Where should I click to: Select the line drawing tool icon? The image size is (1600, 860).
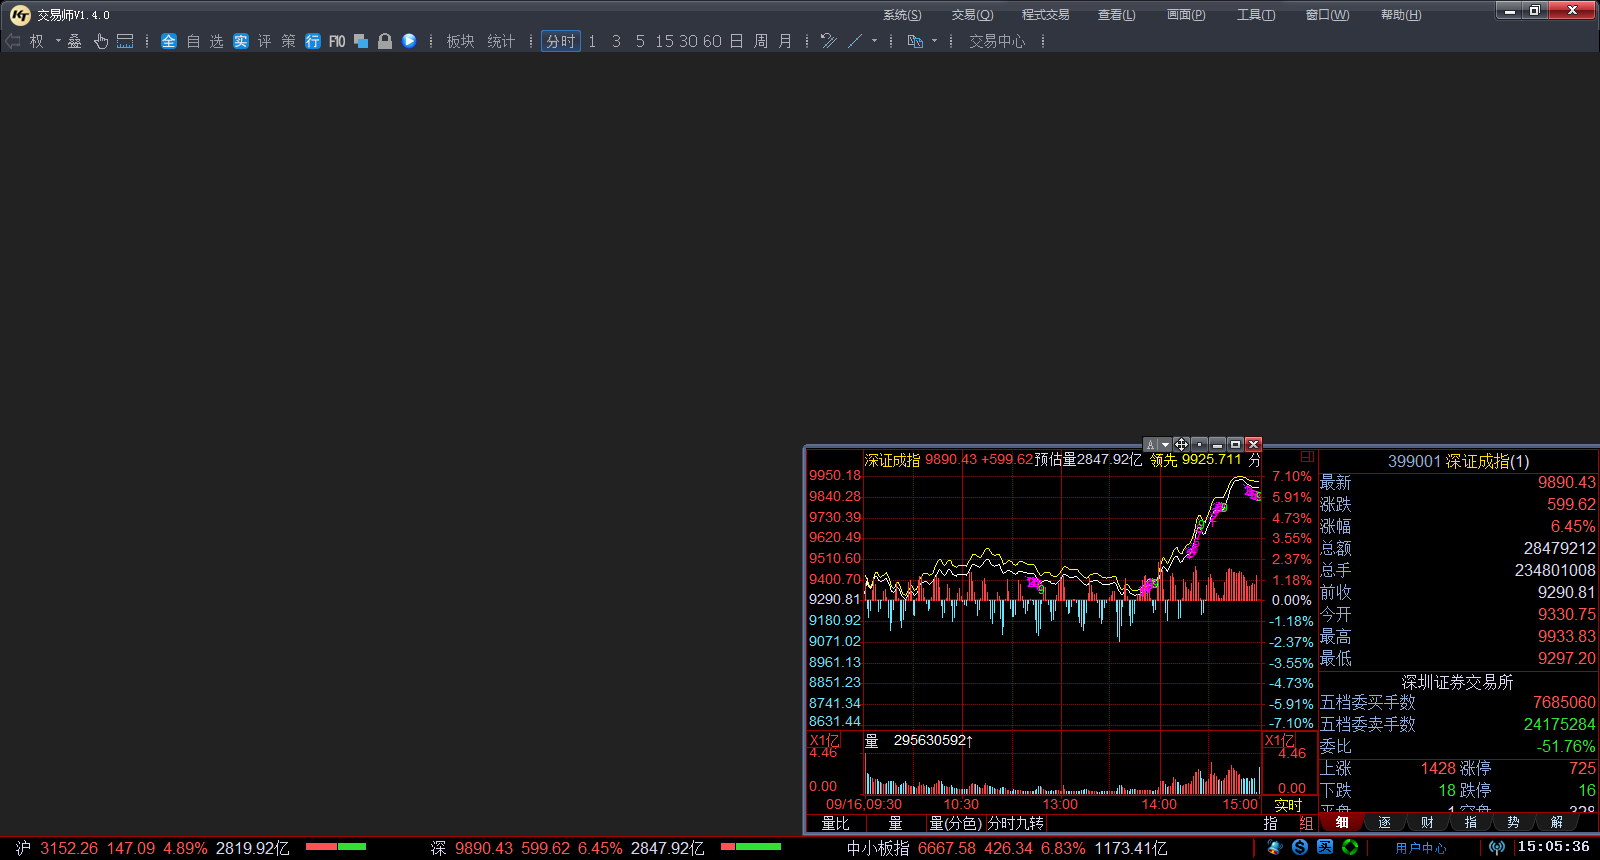pyautogui.click(x=855, y=41)
